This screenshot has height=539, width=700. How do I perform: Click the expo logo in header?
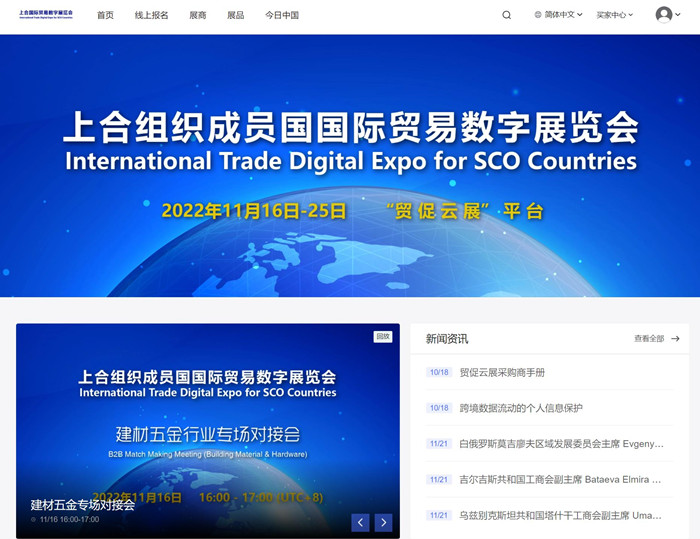[46, 14]
